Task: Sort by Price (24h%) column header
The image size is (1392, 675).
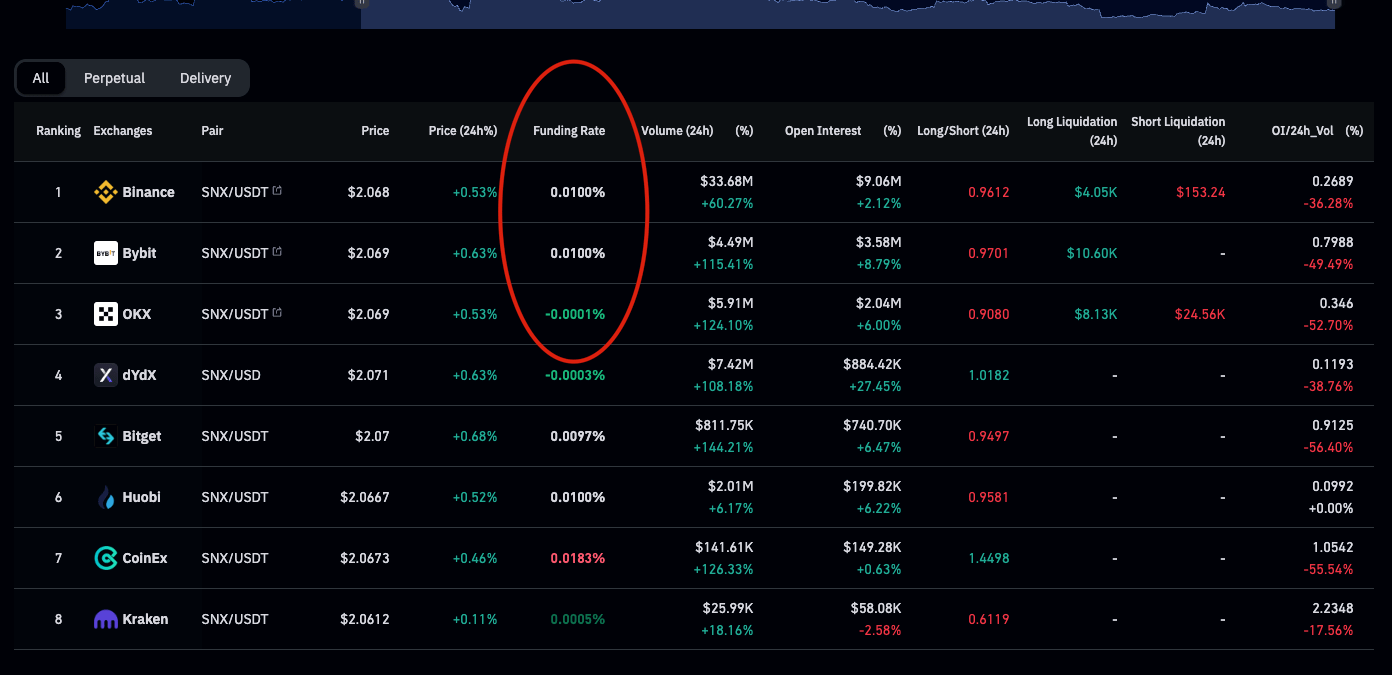Action: coord(463,131)
